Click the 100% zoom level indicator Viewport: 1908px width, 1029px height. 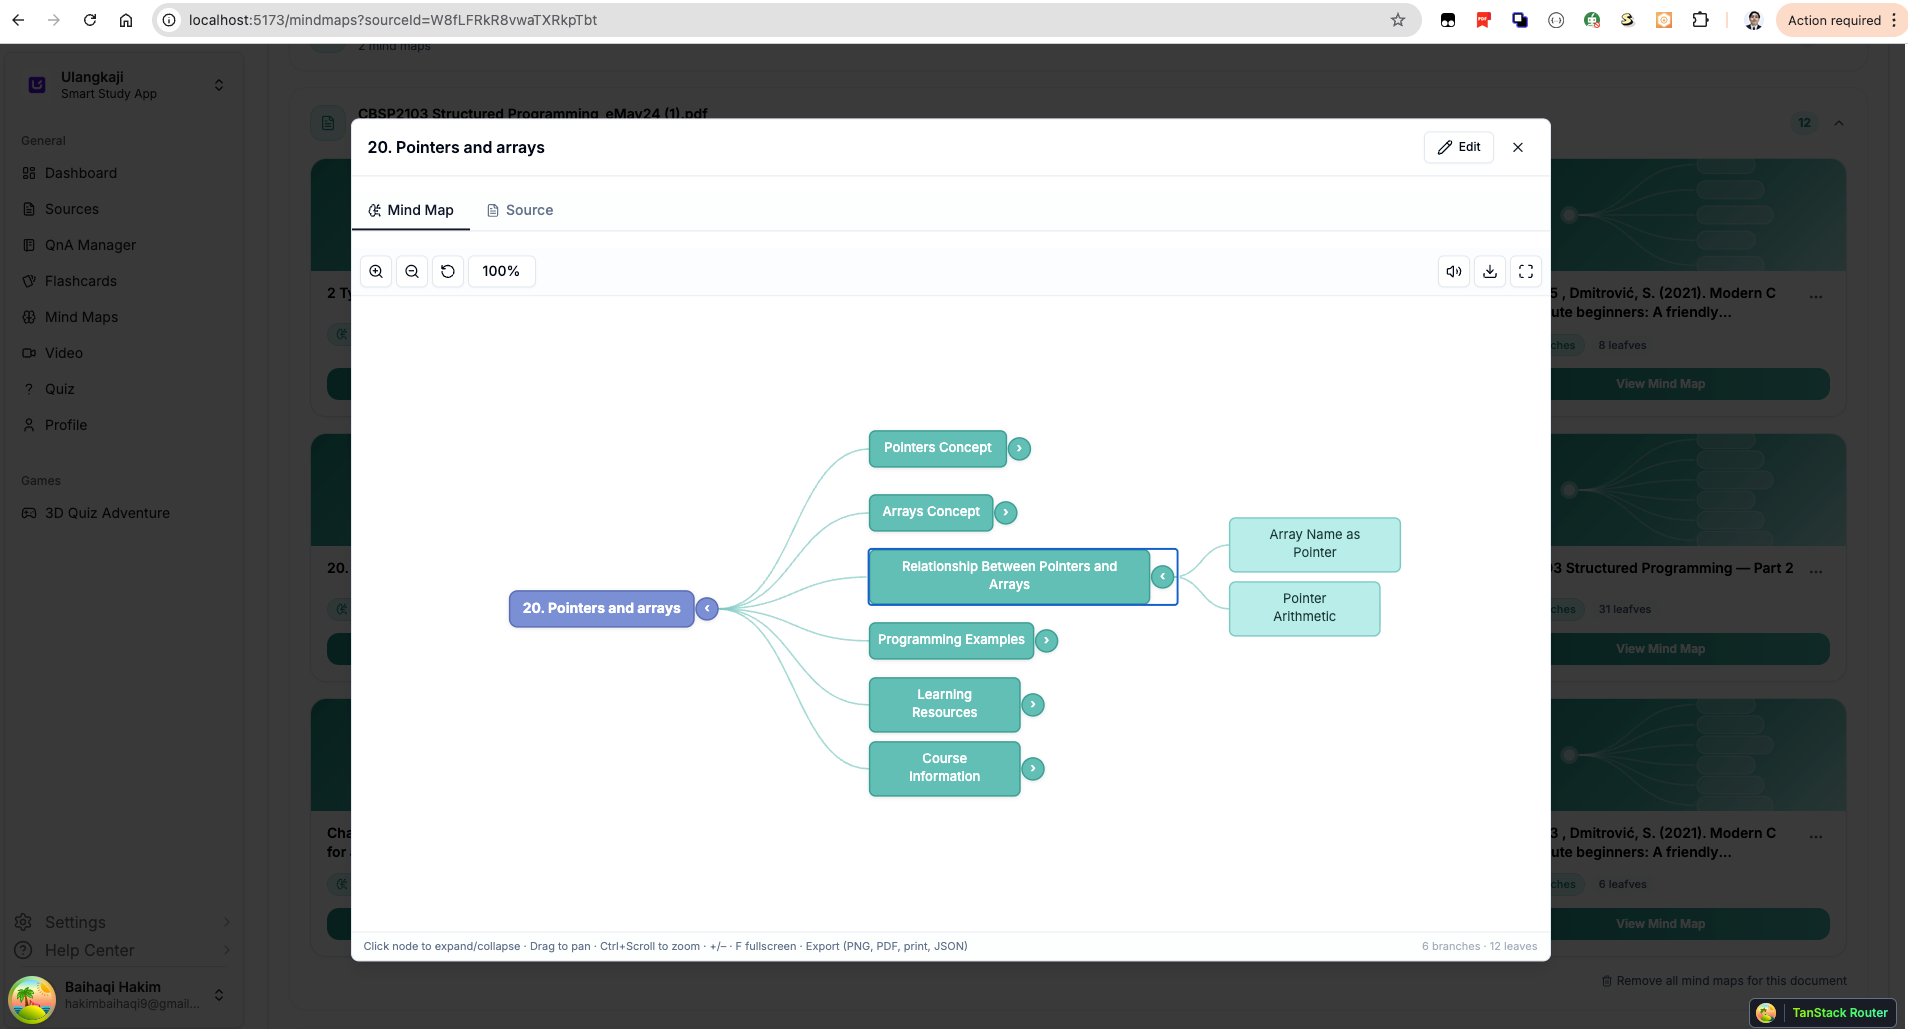(x=501, y=271)
